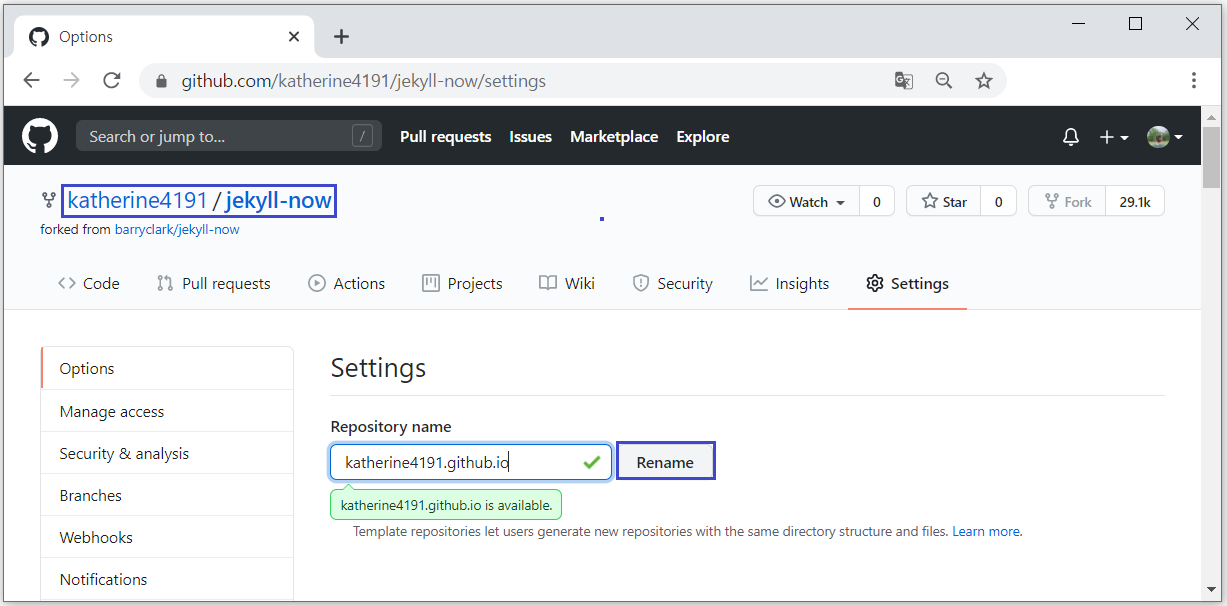
Task: Click the browser forward arrow
Action: click(72, 81)
